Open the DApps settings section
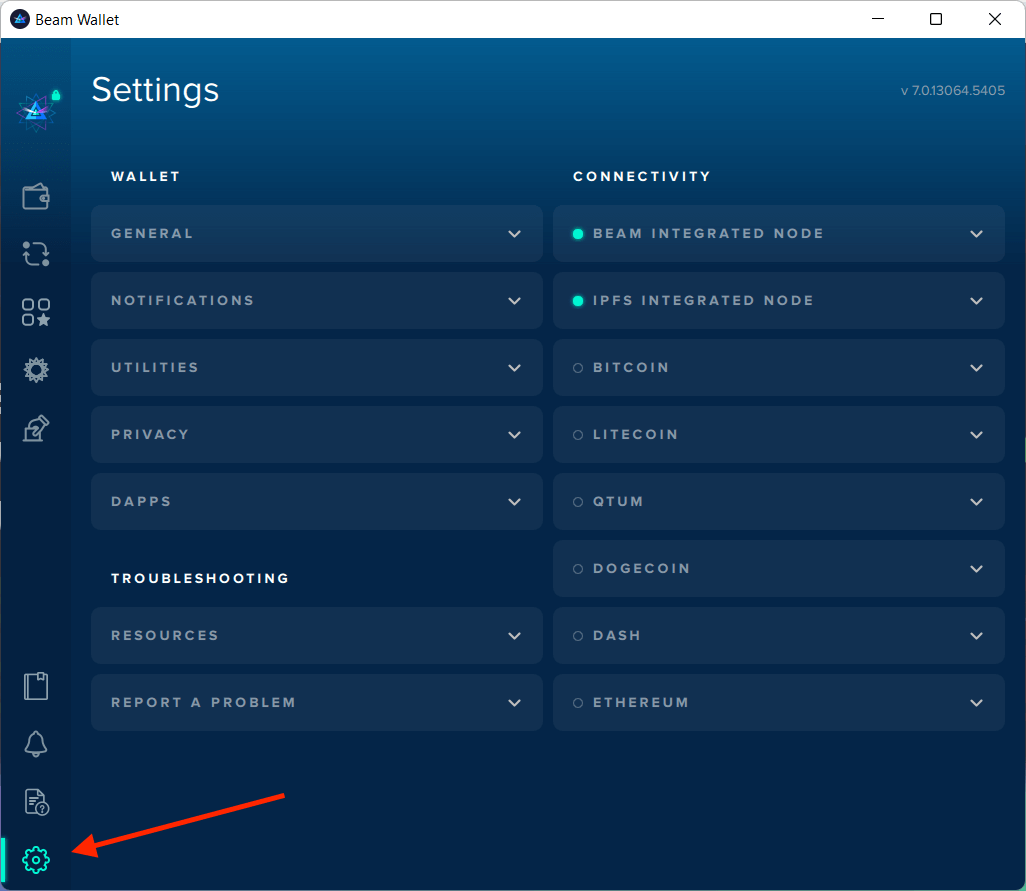 [316, 502]
